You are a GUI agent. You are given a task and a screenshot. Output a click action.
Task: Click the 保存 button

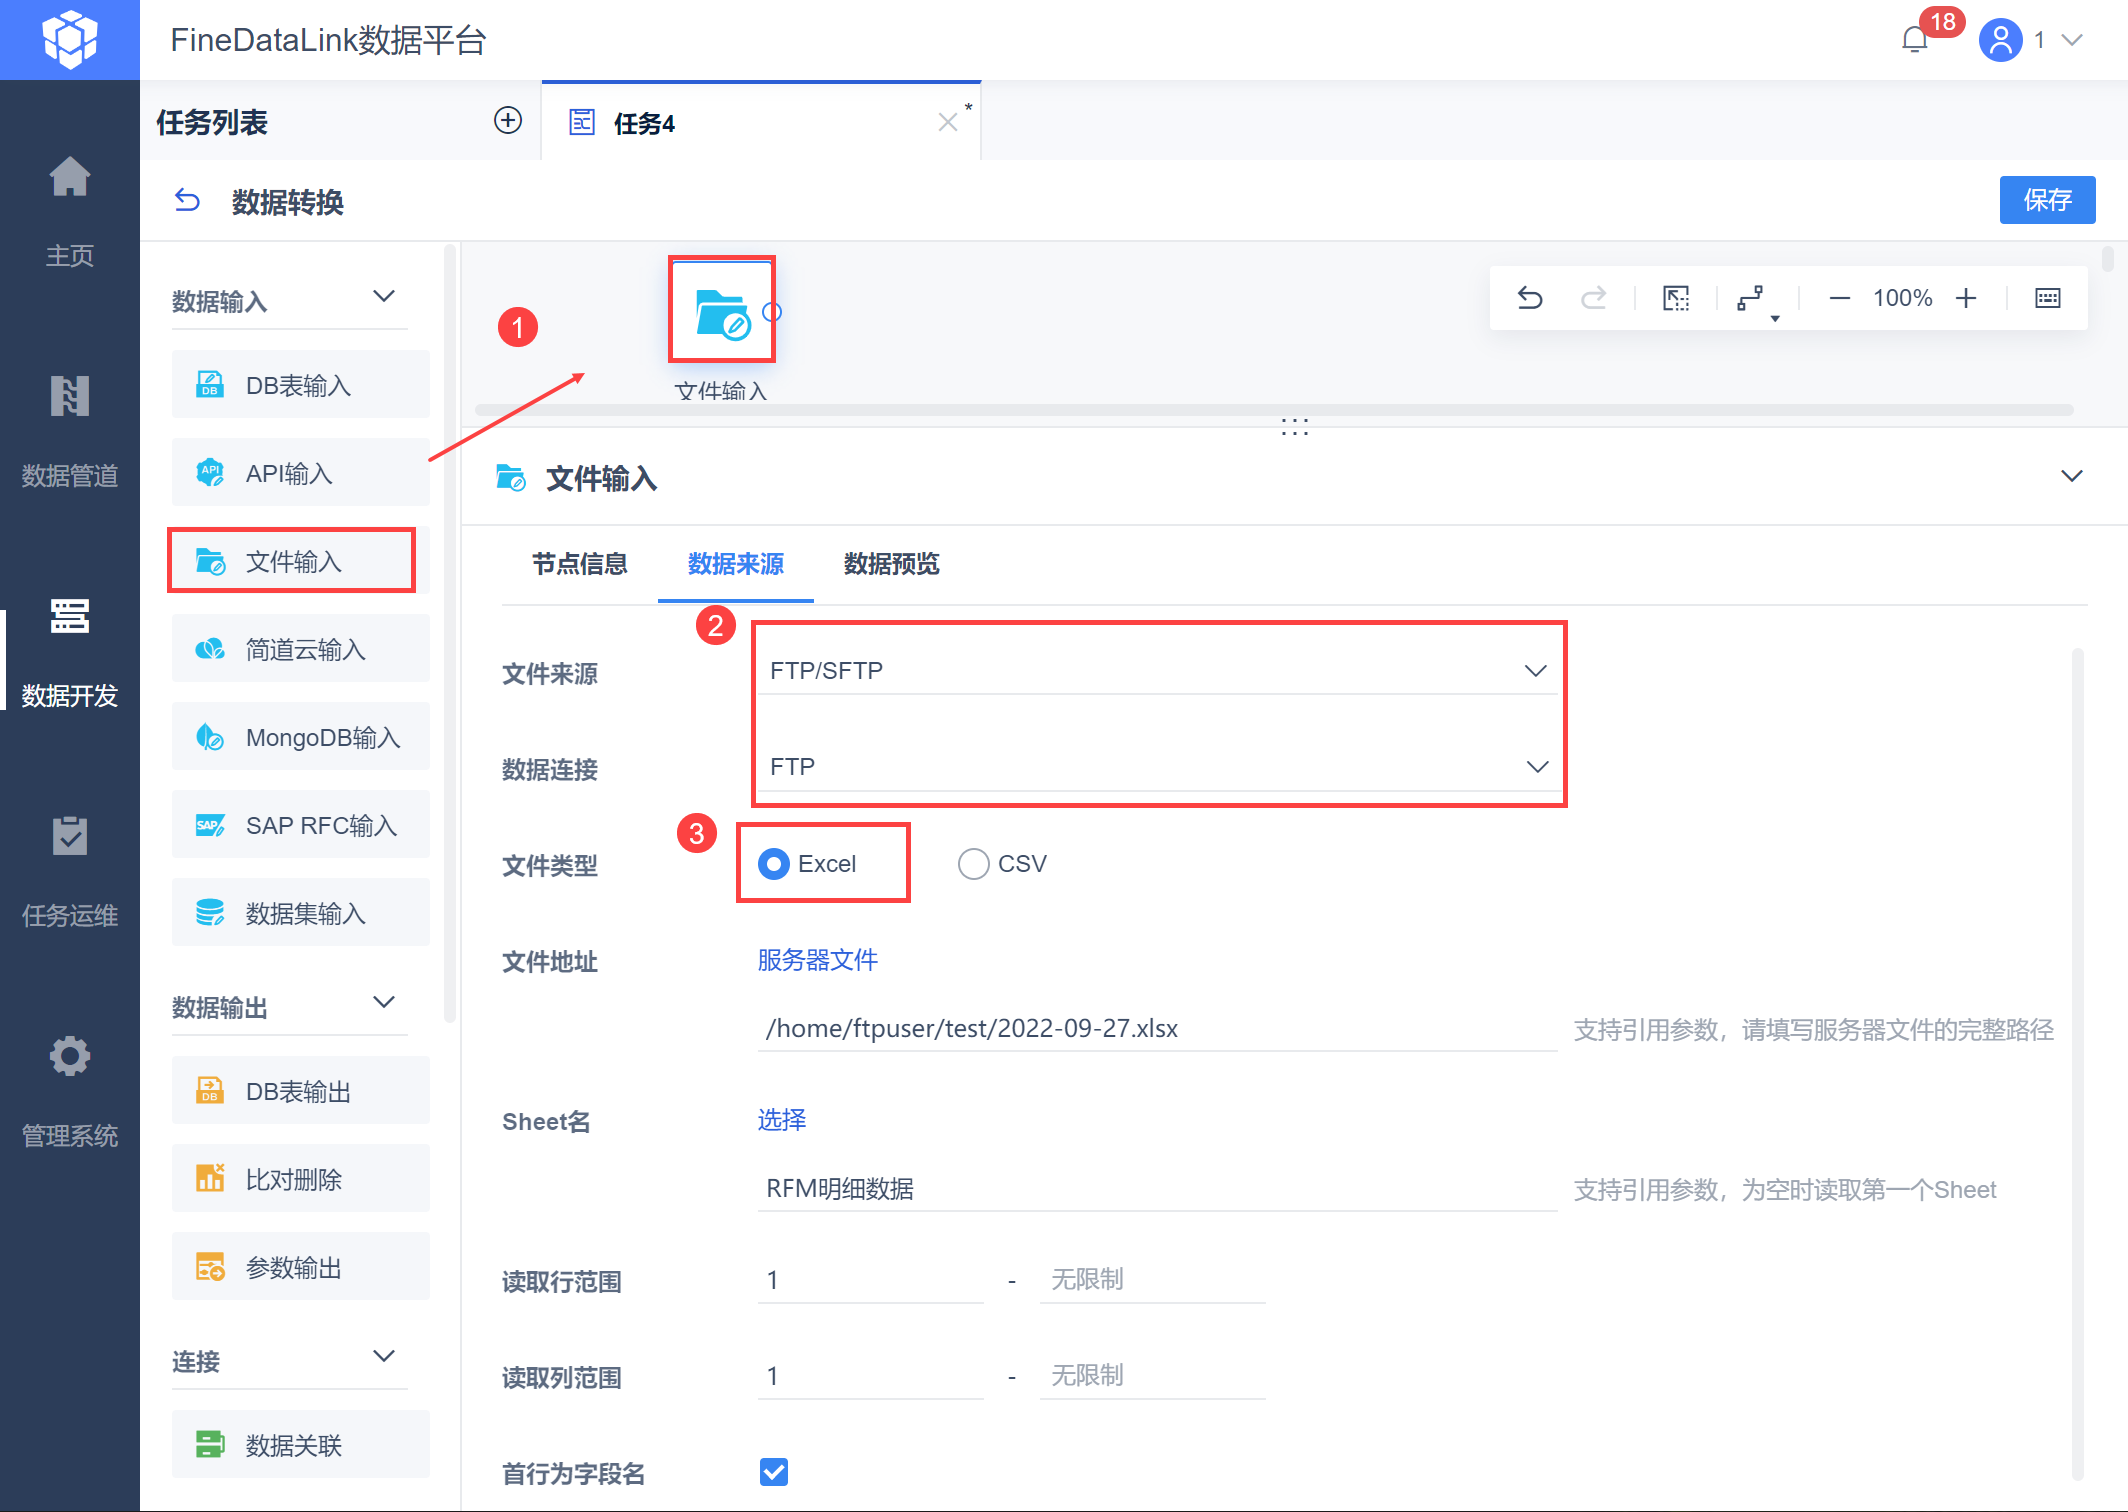coord(2046,200)
